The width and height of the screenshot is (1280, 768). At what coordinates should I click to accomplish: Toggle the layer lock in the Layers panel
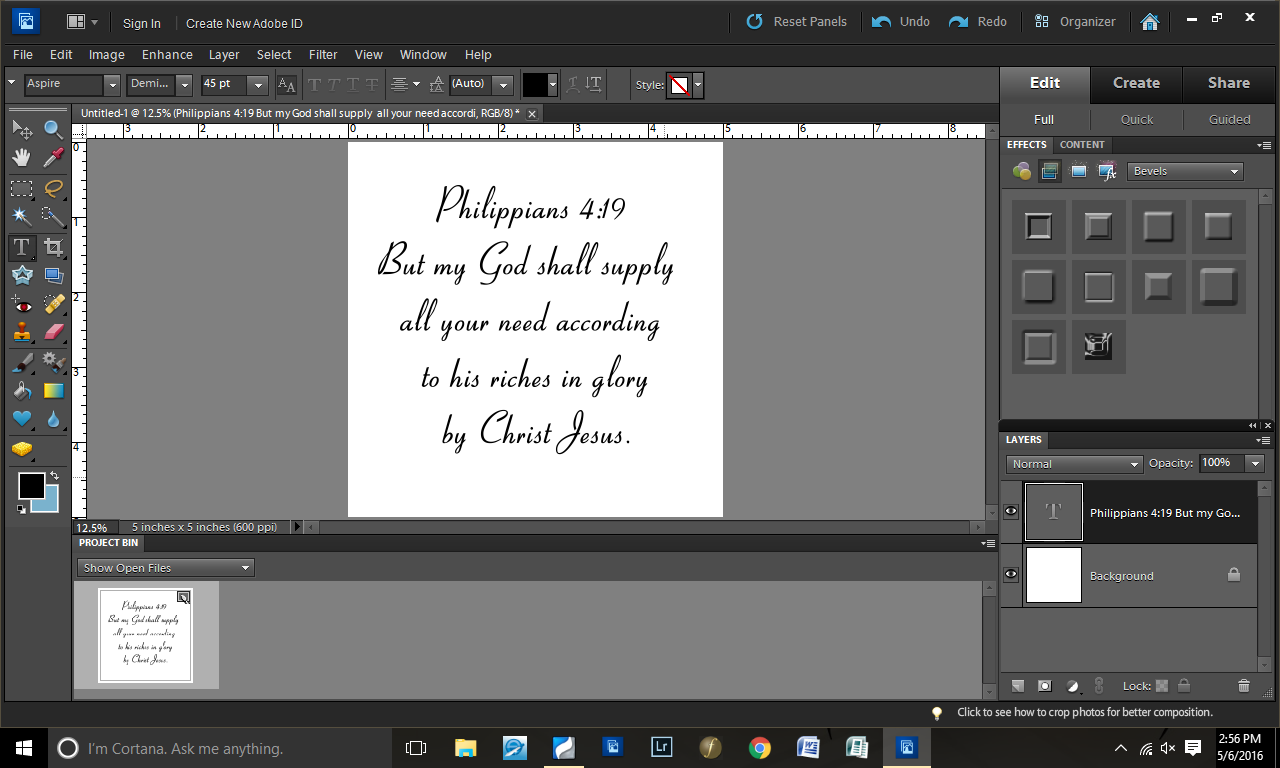click(1185, 686)
